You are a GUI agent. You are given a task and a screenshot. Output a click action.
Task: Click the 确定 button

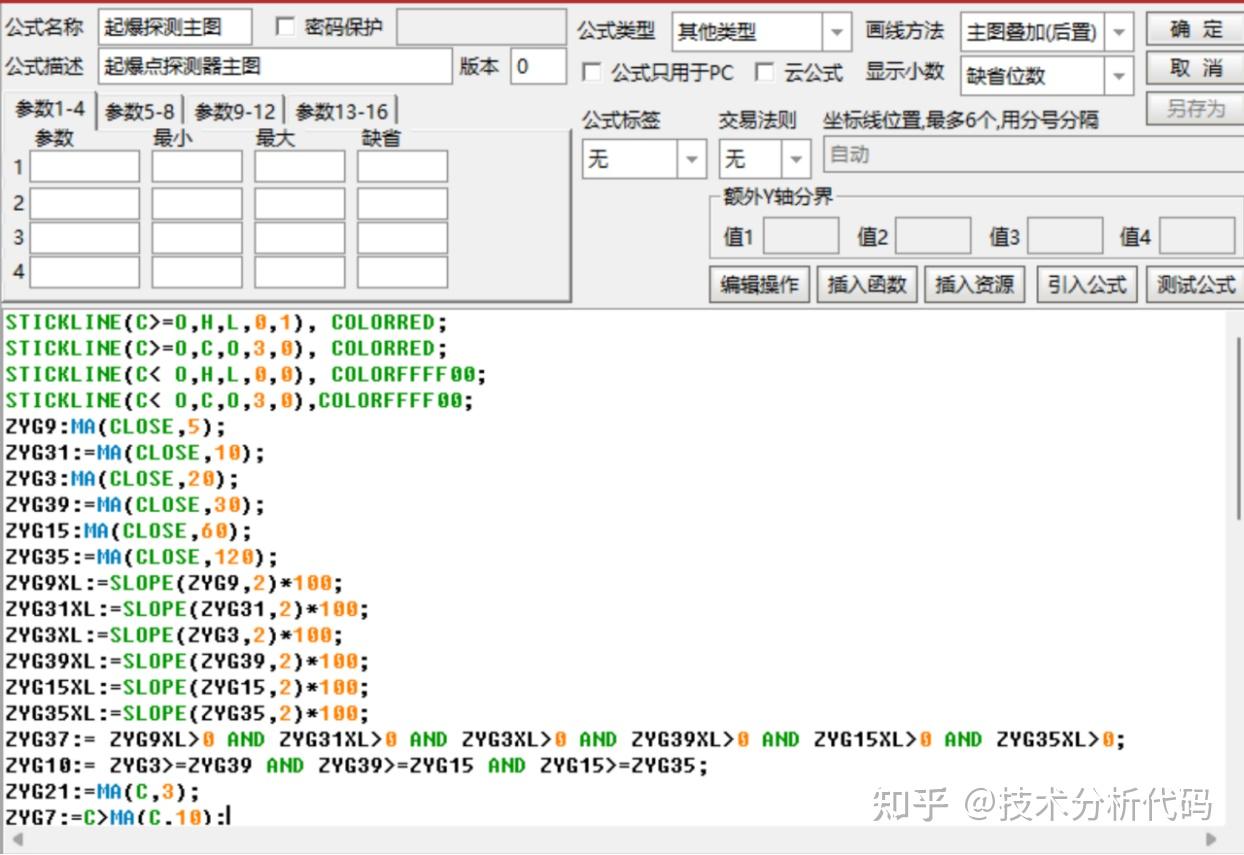click(1195, 29)
